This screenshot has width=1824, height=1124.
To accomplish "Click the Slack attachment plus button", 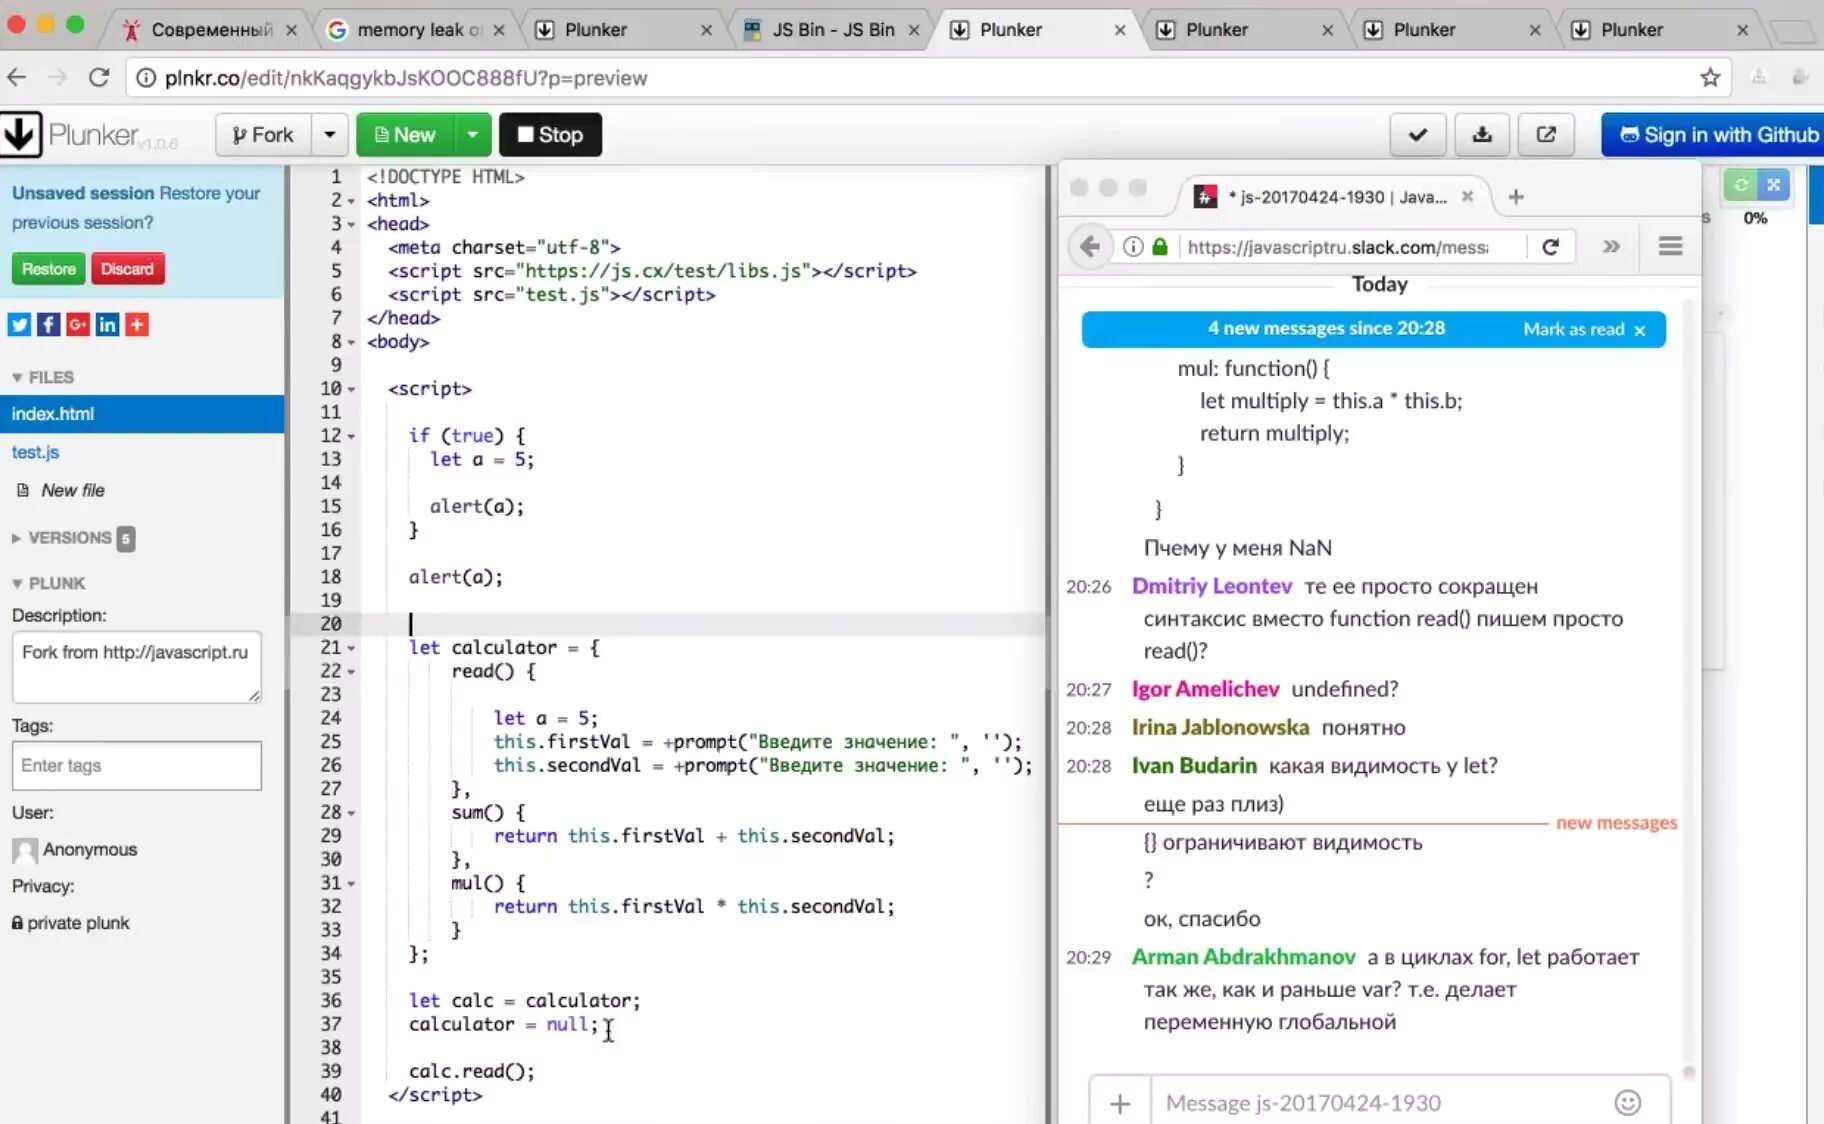I will (x=1120, y=1103).
